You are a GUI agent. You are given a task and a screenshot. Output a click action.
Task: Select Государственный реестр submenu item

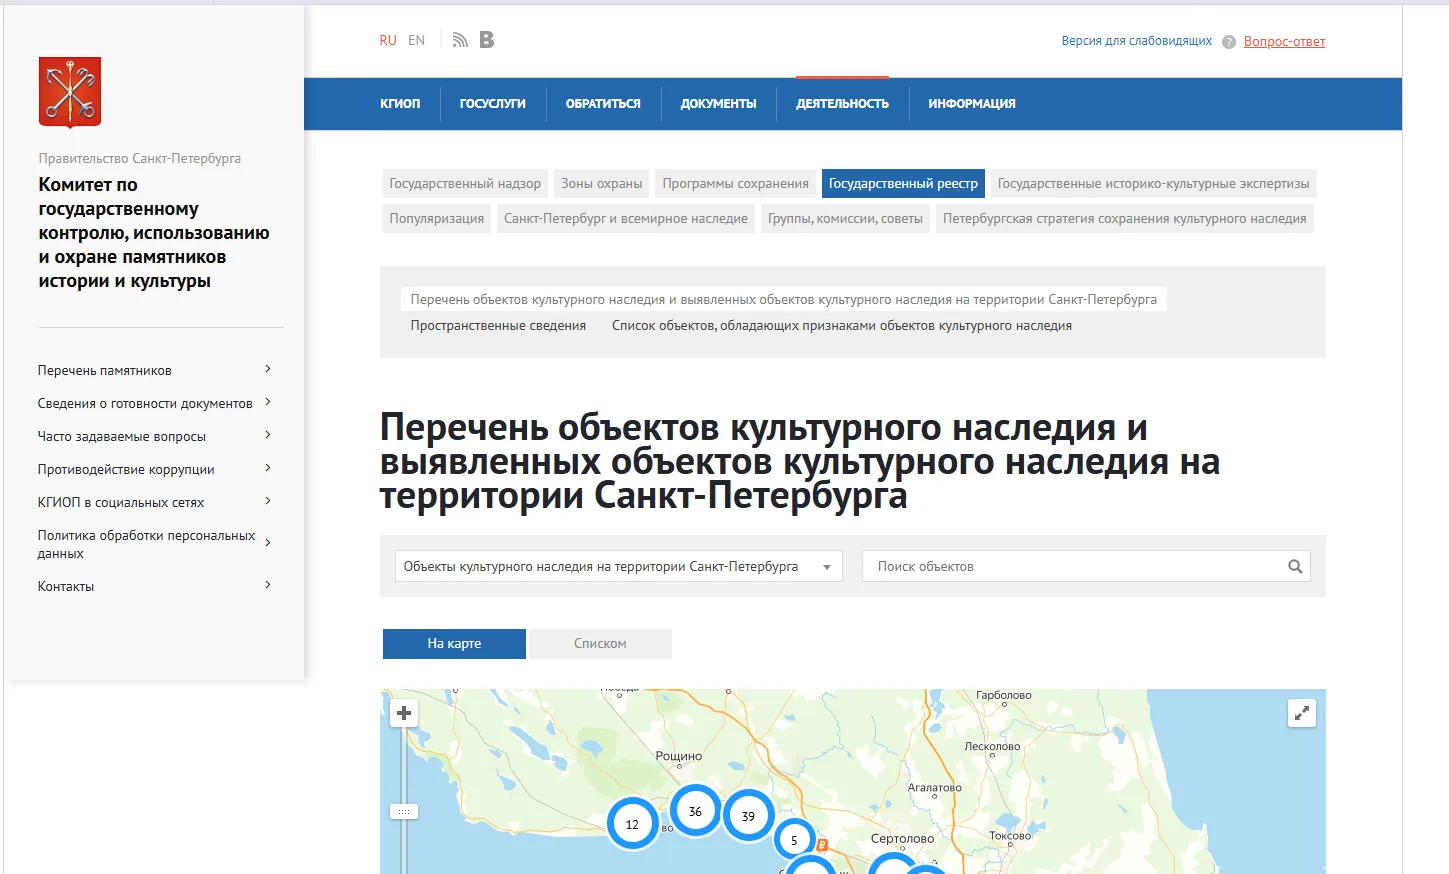(903, 184)
